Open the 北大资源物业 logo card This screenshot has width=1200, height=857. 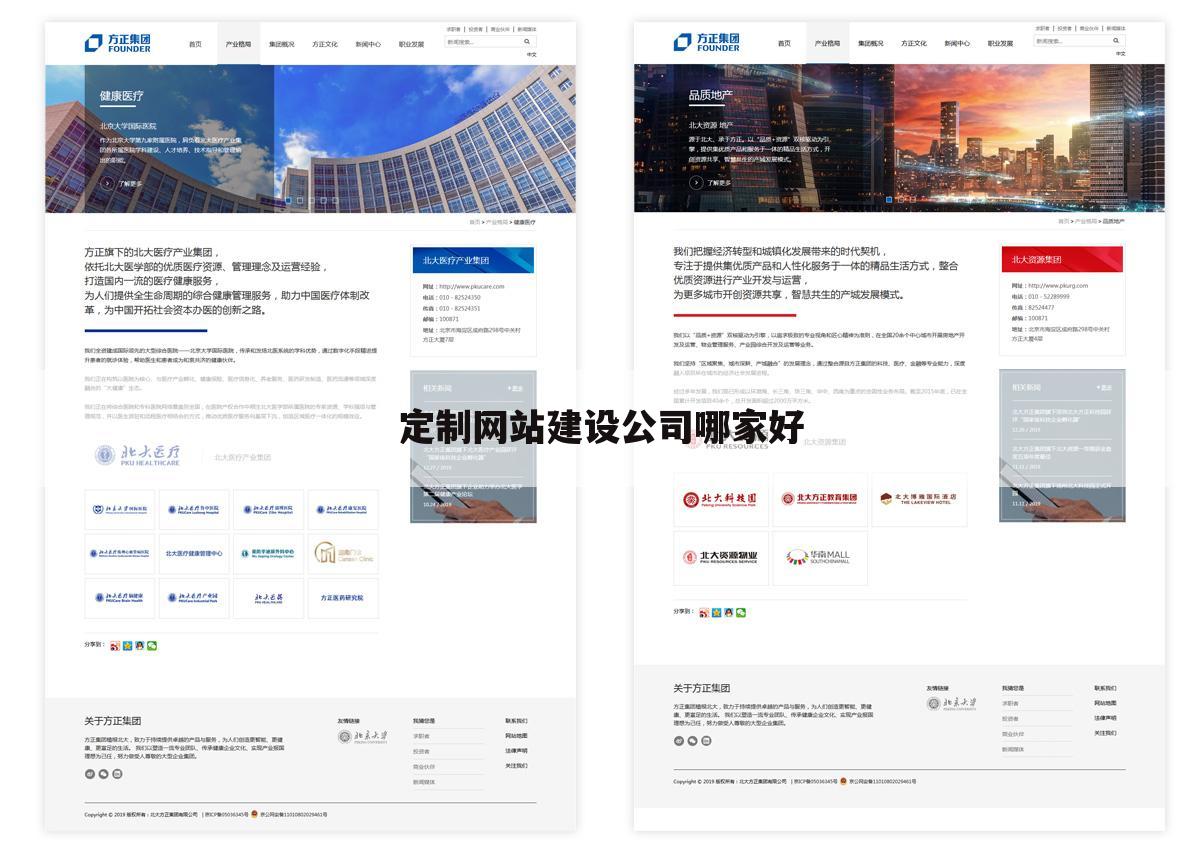pos(720,557)
